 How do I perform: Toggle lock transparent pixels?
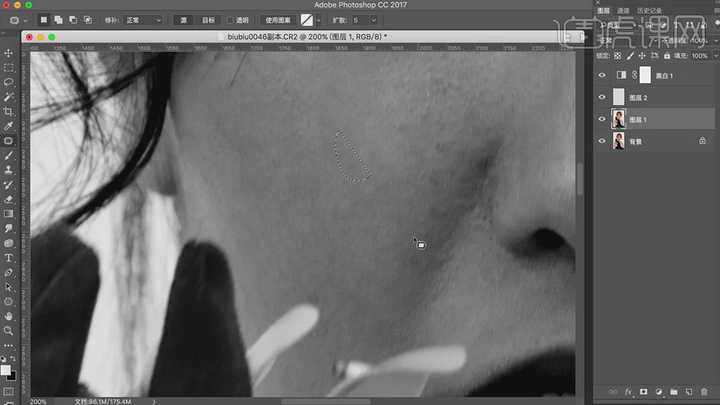pos(618,56)
